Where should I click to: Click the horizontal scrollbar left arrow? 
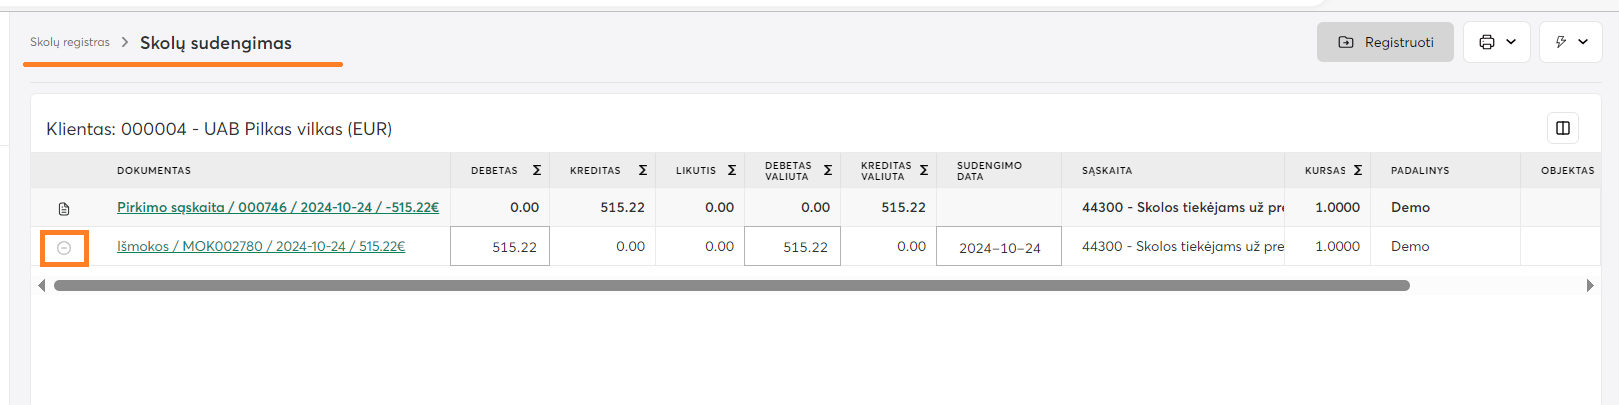[41, 286]
